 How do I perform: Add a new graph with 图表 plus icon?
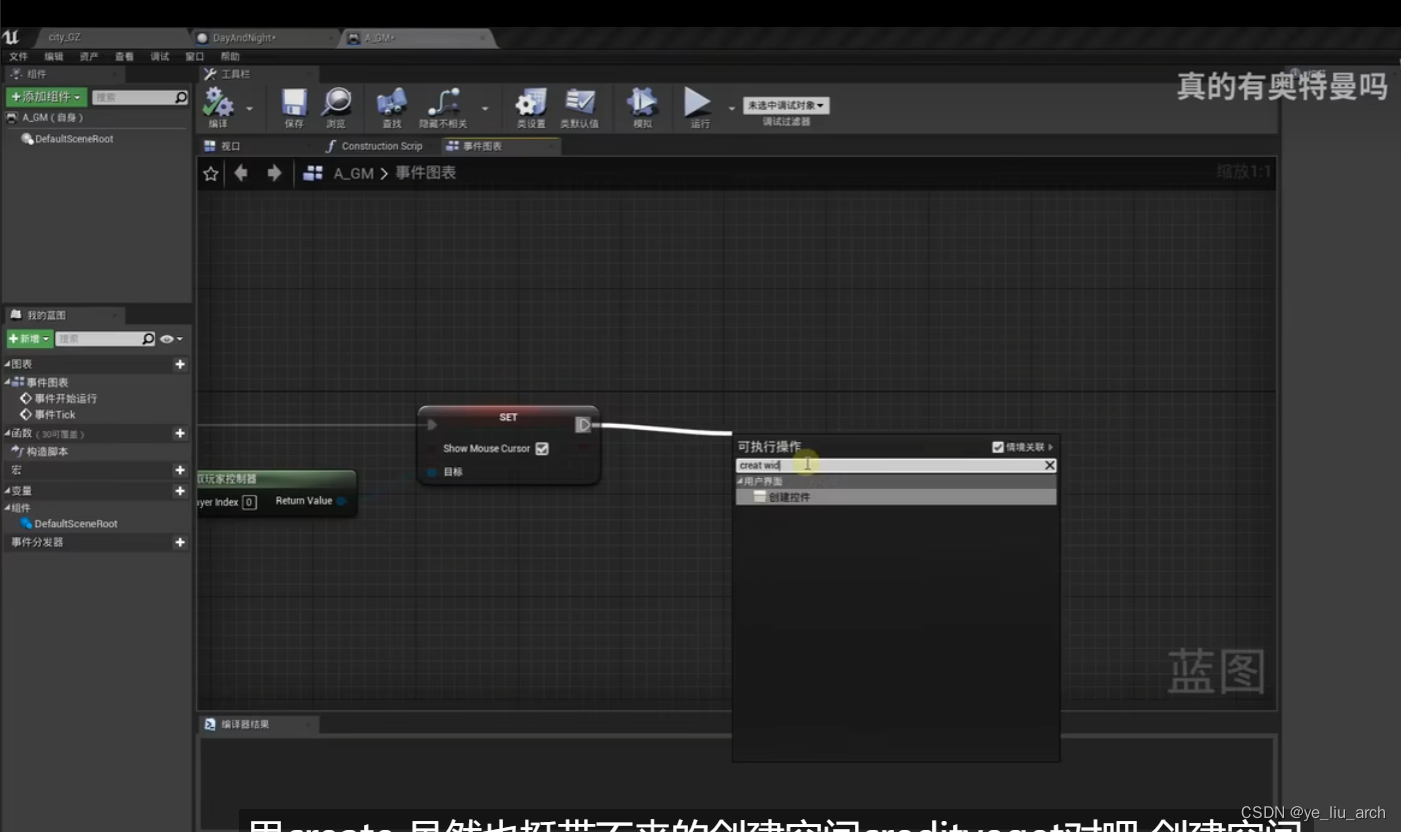[180, 364]
